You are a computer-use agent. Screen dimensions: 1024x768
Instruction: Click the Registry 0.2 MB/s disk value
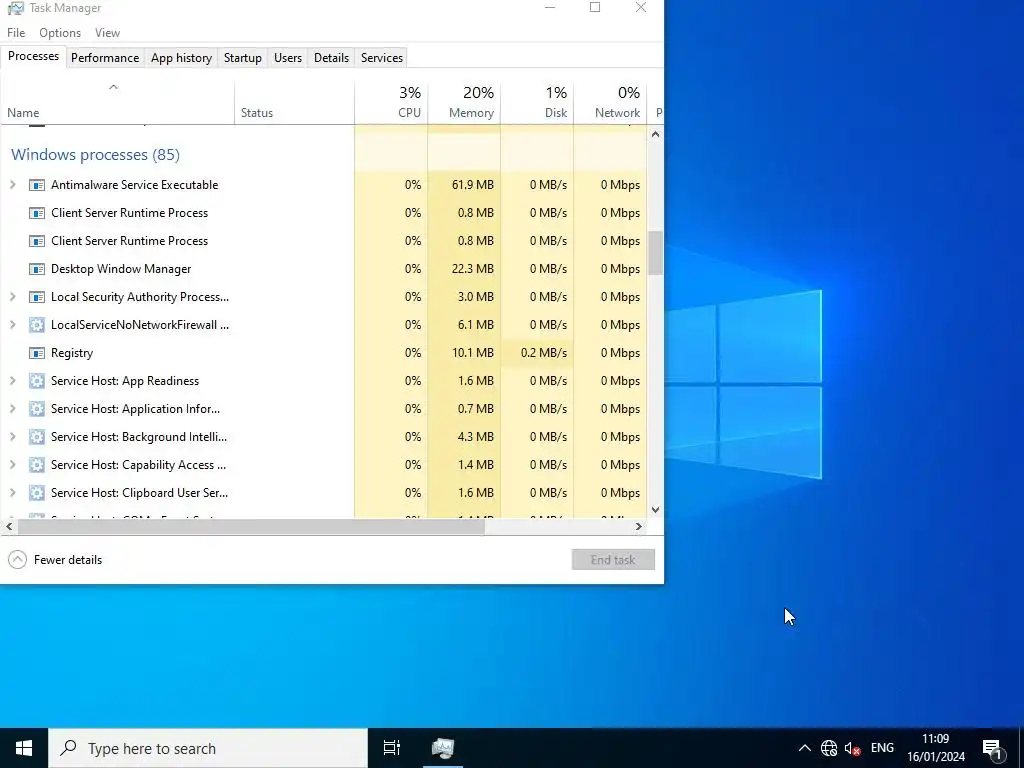543,353
